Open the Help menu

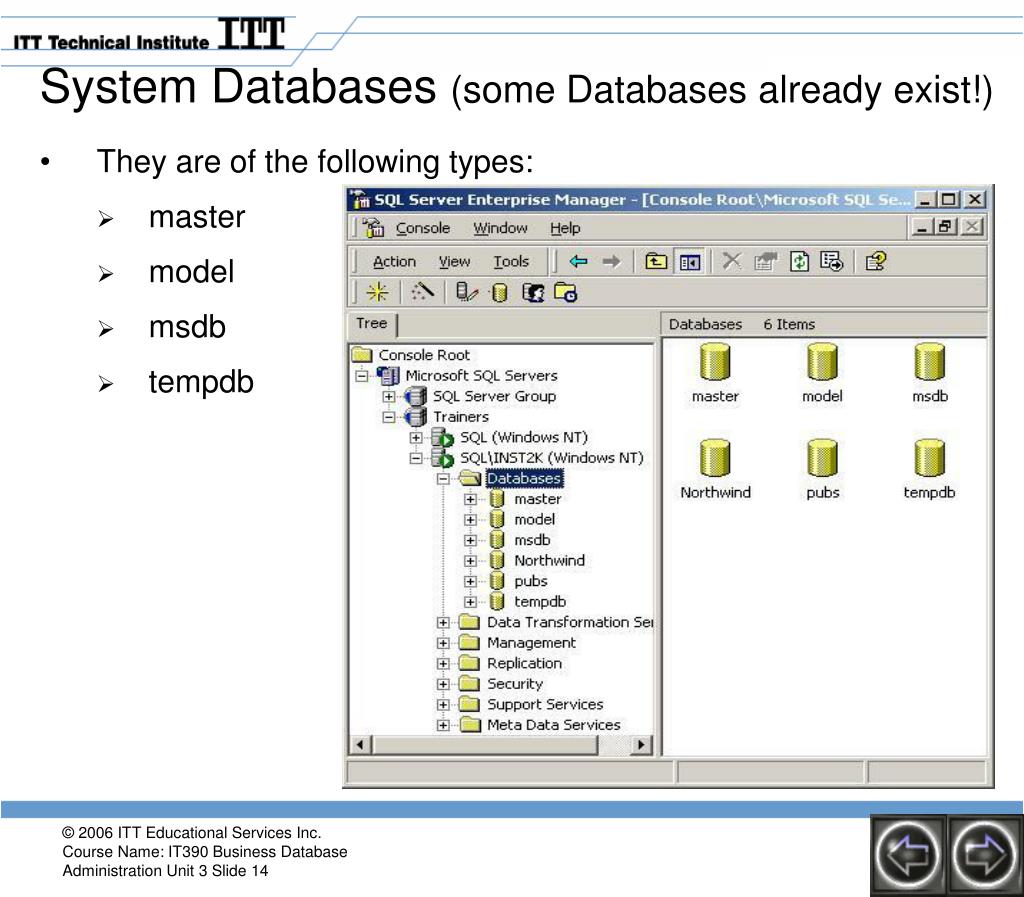point(565,228)
